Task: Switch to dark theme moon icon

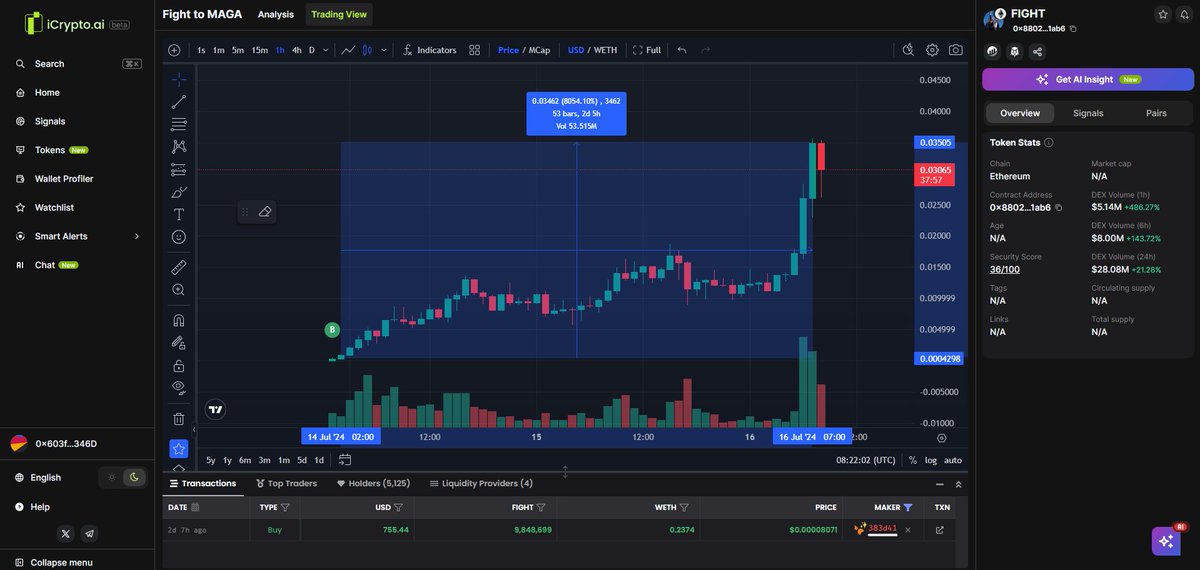Action: click(x=134, y=478)
